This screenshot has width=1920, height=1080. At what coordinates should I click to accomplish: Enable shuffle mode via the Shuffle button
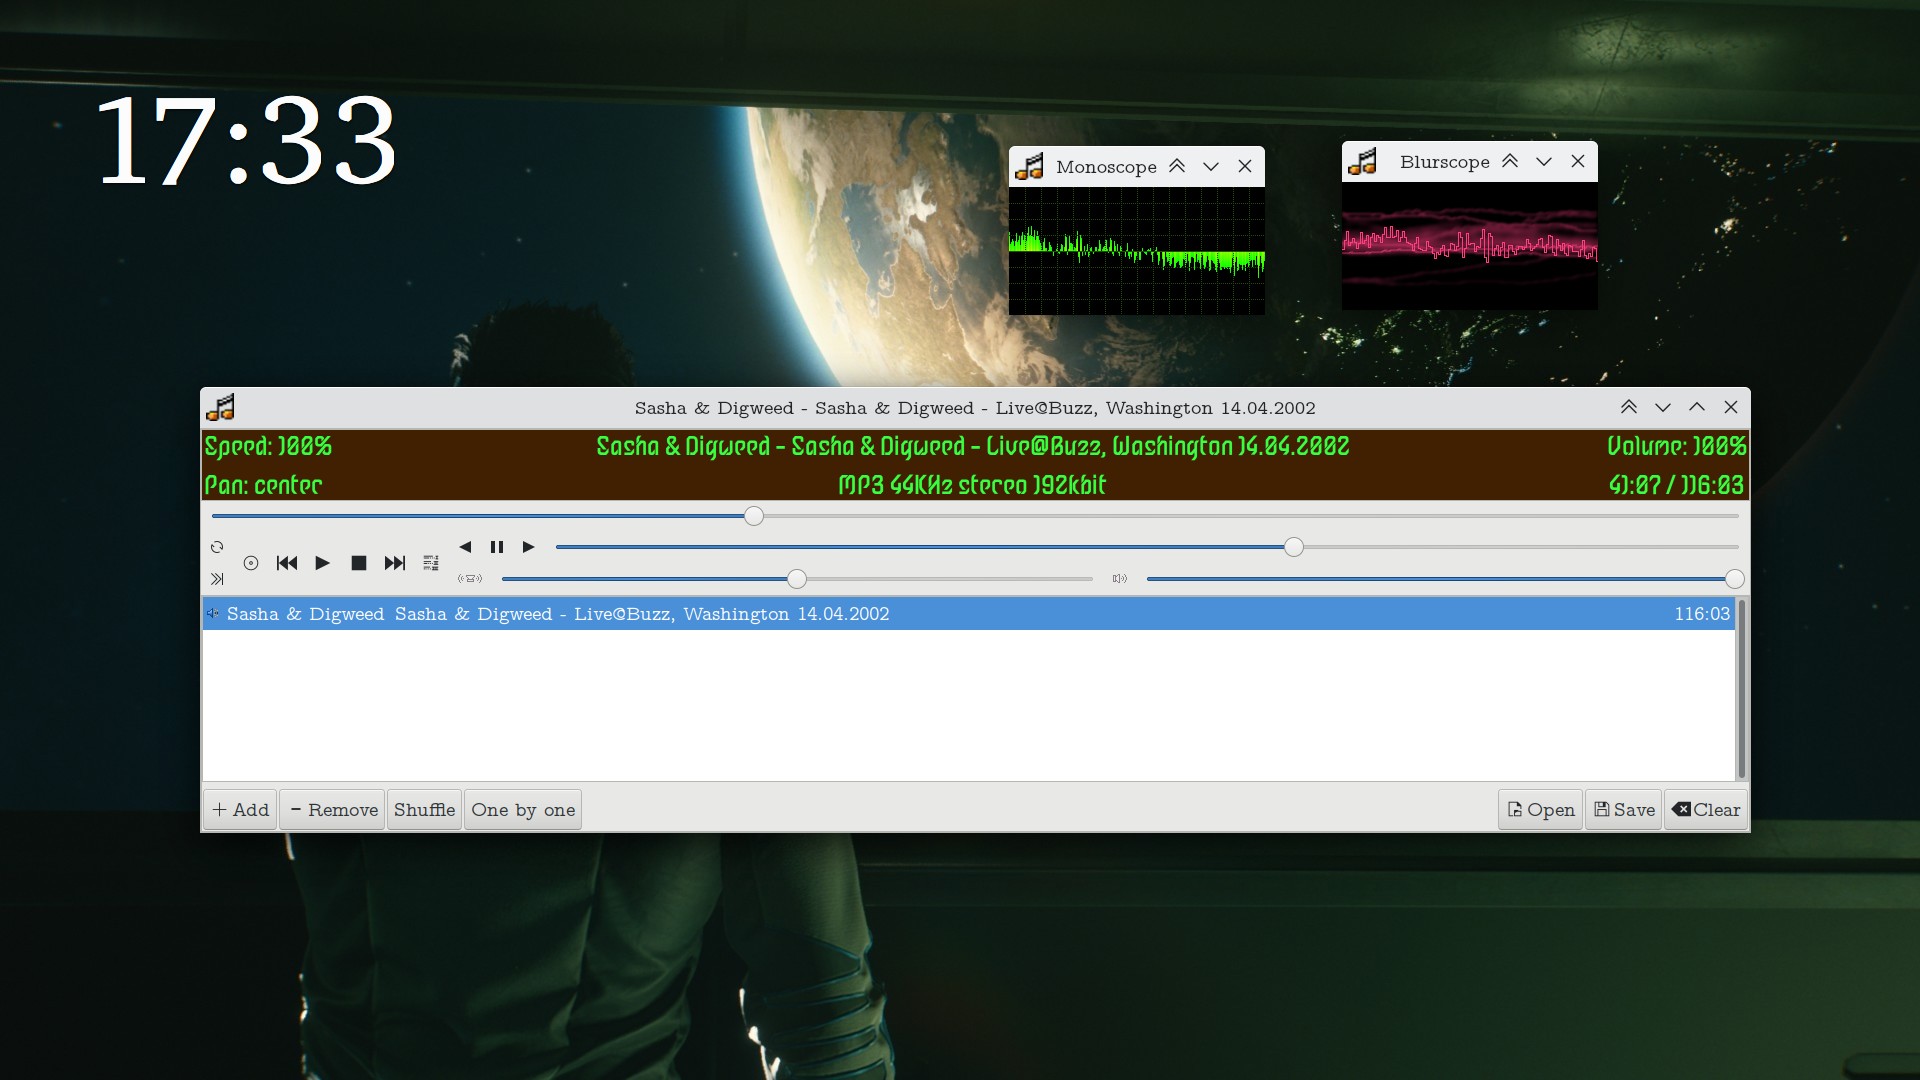(423, 810)
